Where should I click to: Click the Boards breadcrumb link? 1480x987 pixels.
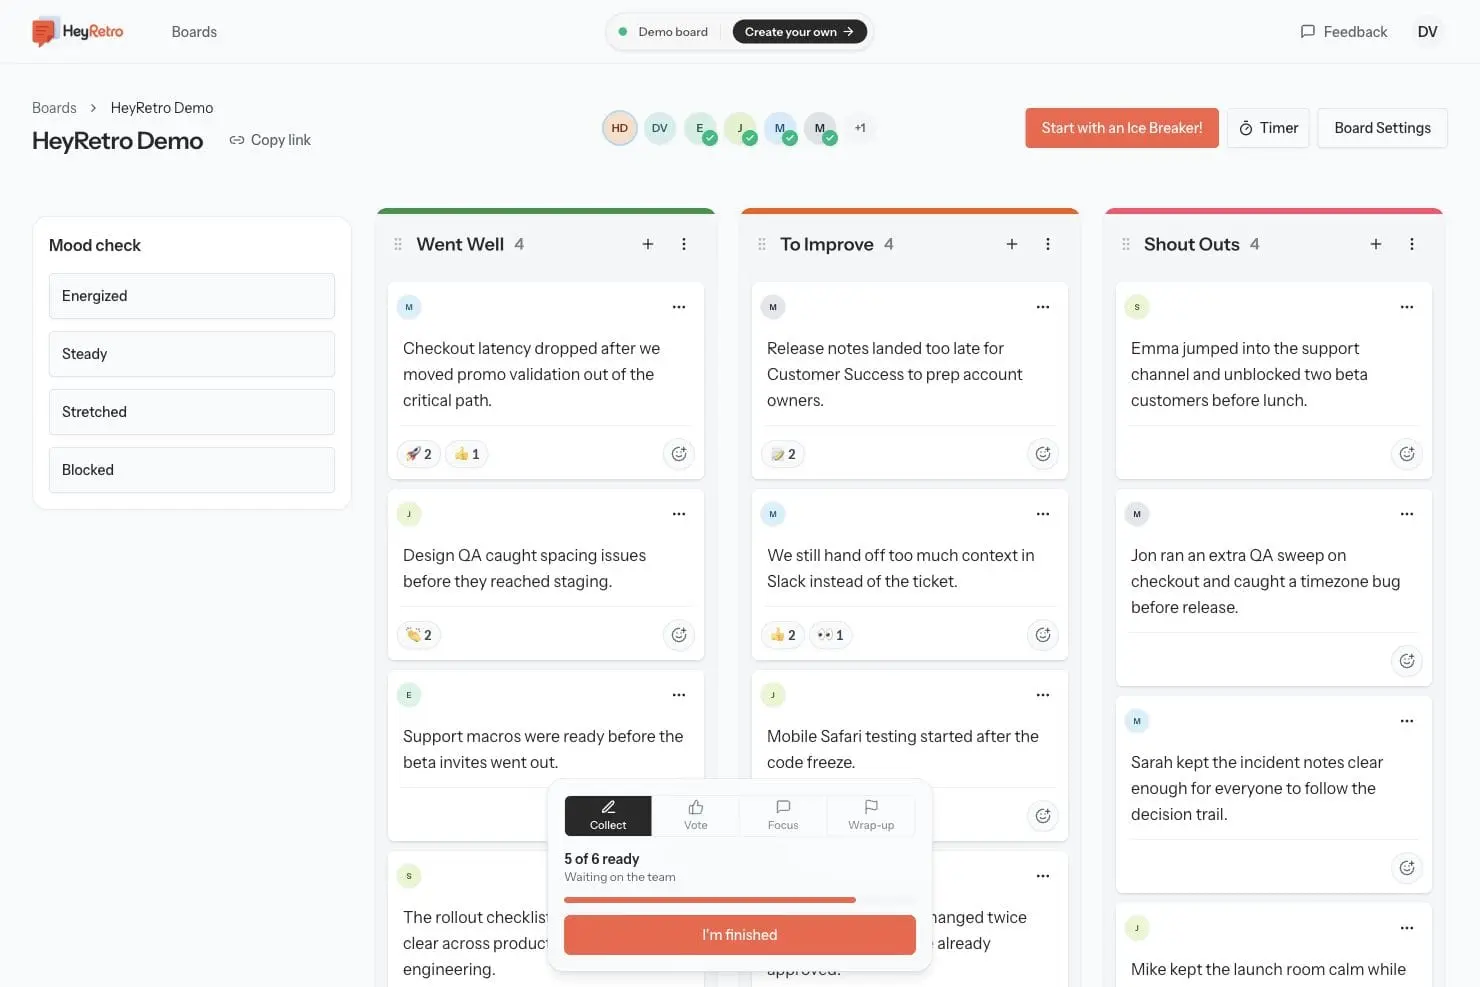(54, 108)
